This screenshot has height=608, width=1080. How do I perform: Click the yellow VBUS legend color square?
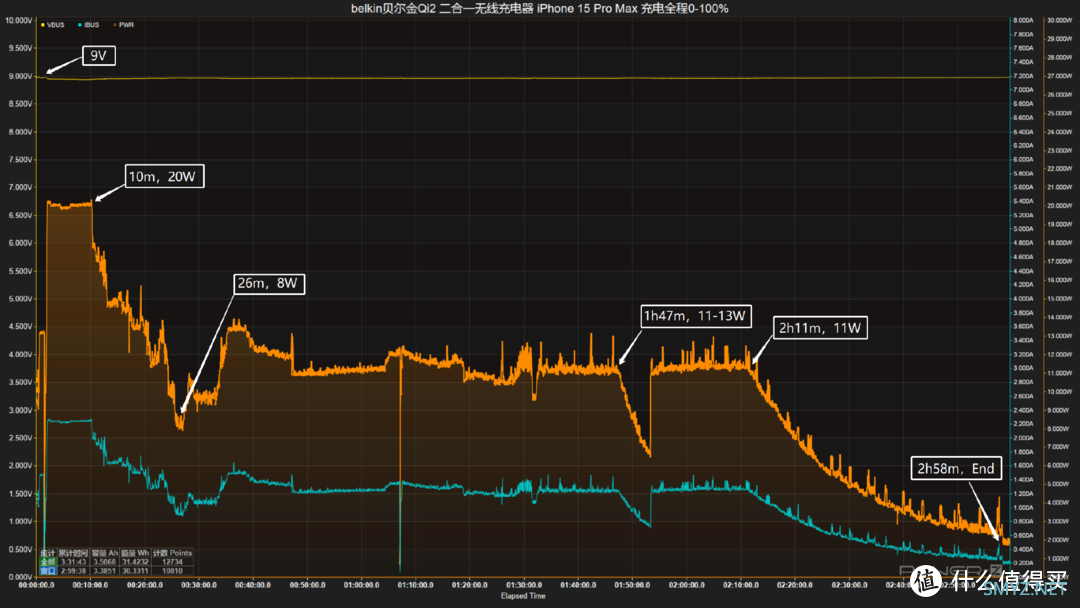43,25
